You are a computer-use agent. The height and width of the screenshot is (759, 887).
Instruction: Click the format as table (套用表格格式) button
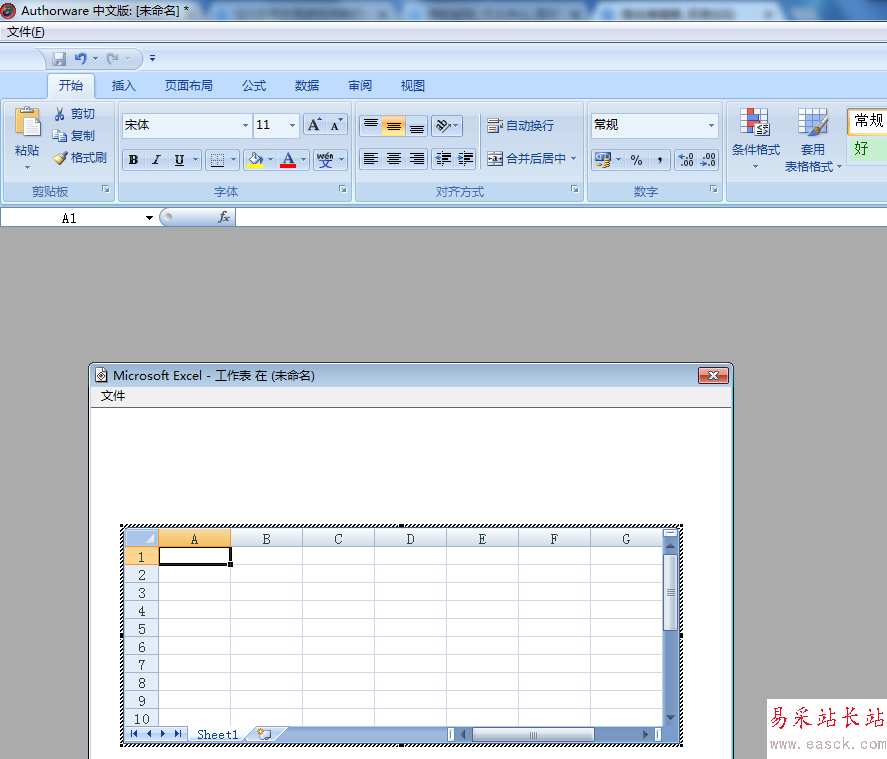click(x=813, y=141)
